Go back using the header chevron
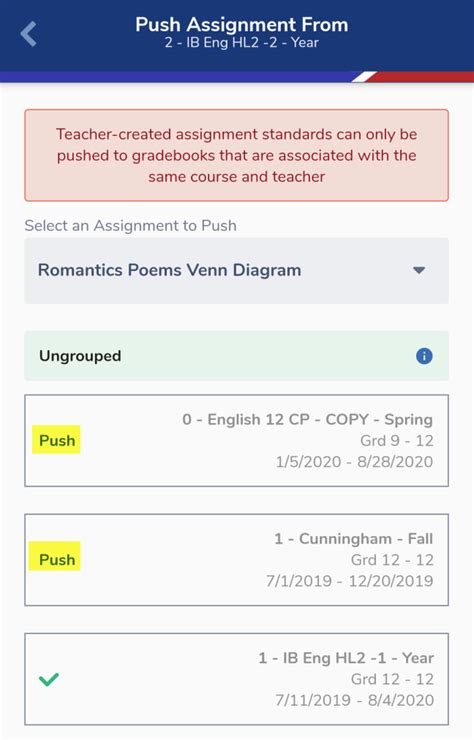Image resolution: width=474 pixels, height=740 pixels. click(x=28, y=34)
